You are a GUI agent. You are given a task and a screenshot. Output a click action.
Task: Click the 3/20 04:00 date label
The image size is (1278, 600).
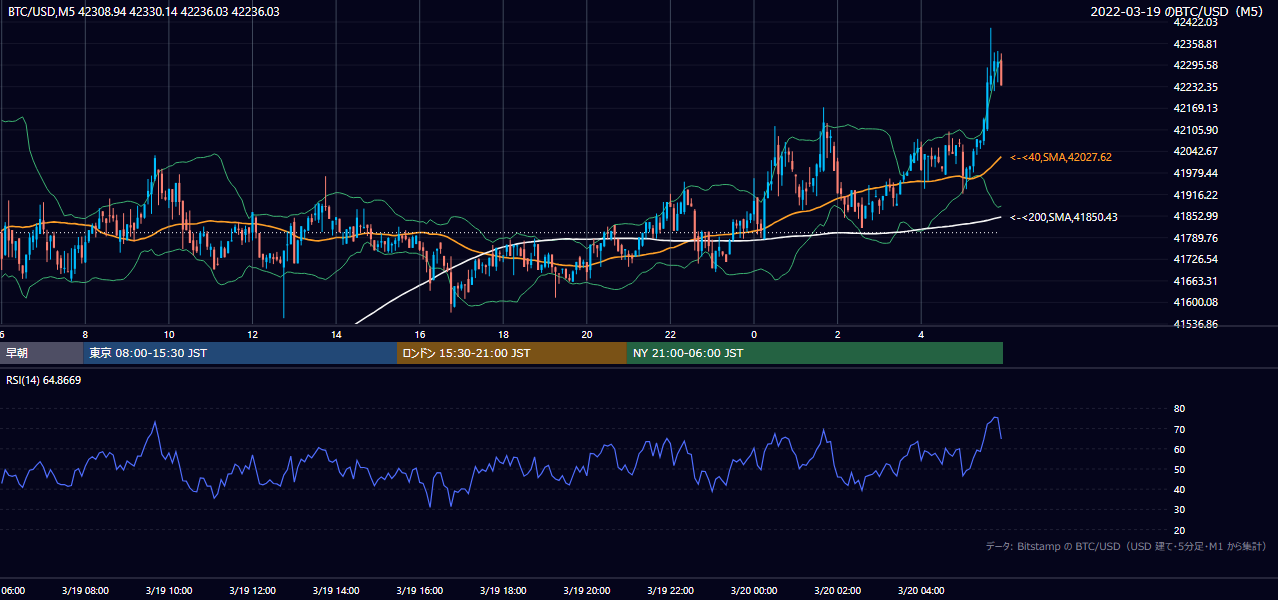[x=921, y=591]
